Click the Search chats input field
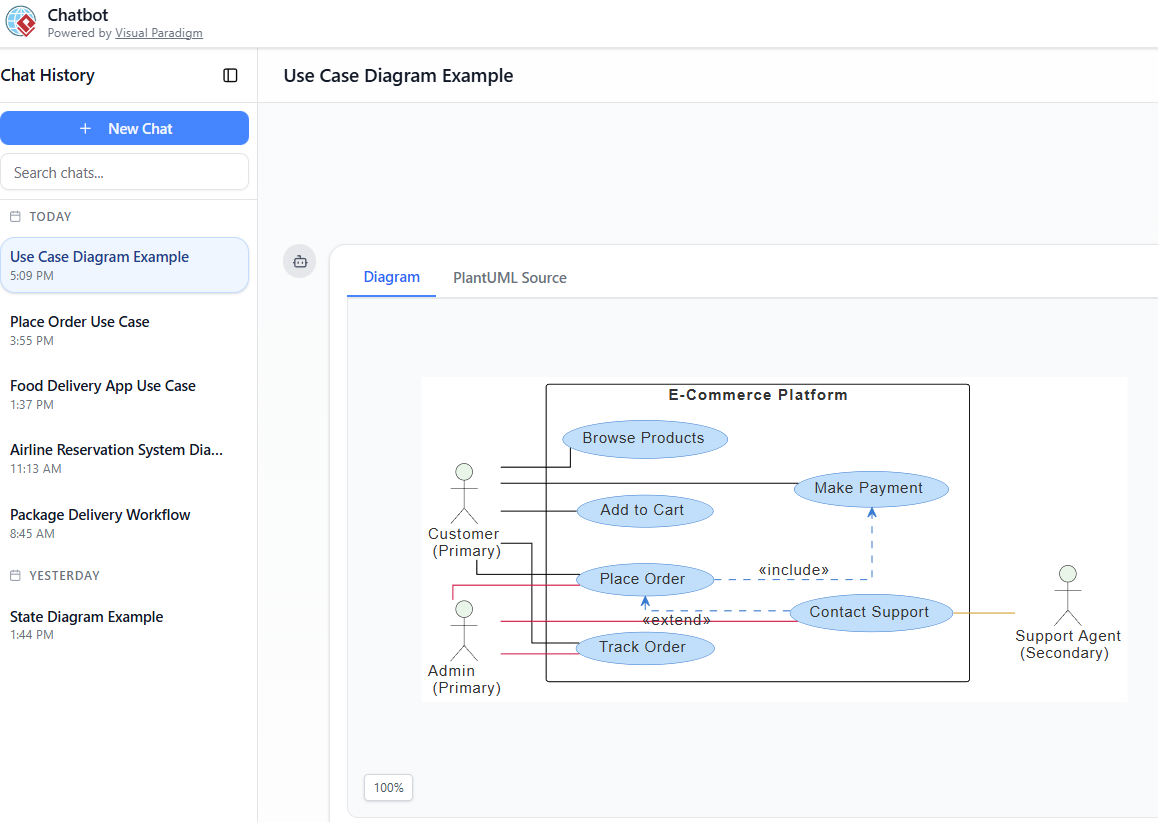 [x=124, y=172]
